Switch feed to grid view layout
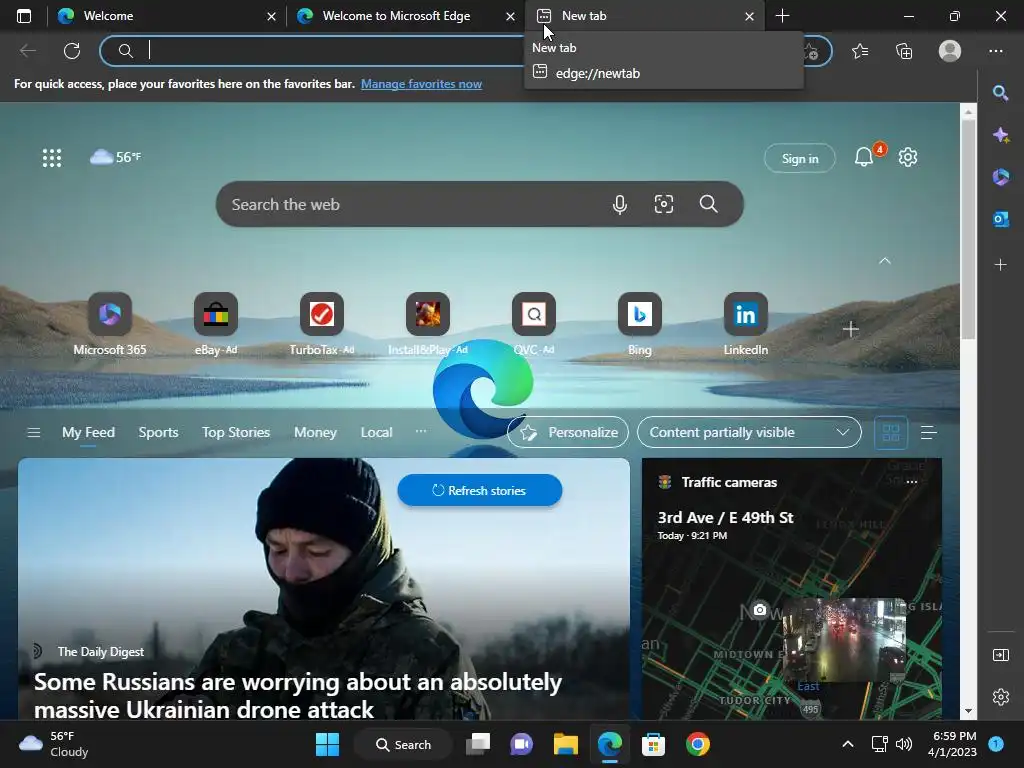 (x=891, y=432)
